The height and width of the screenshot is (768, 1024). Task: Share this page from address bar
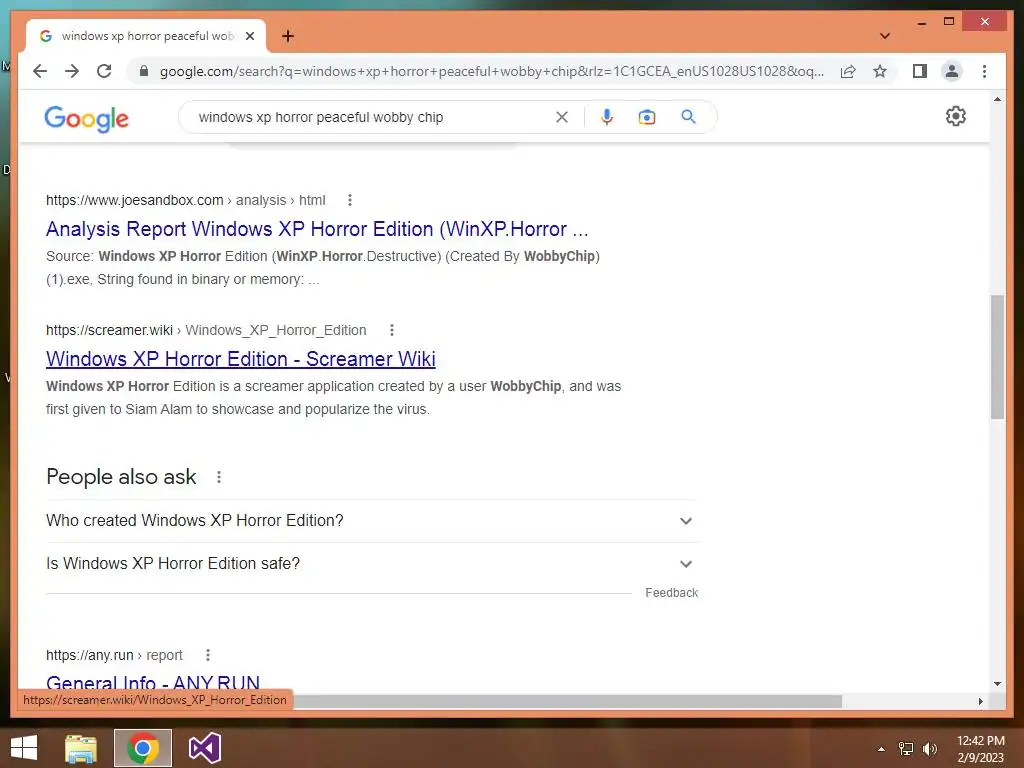pos(848,71)
